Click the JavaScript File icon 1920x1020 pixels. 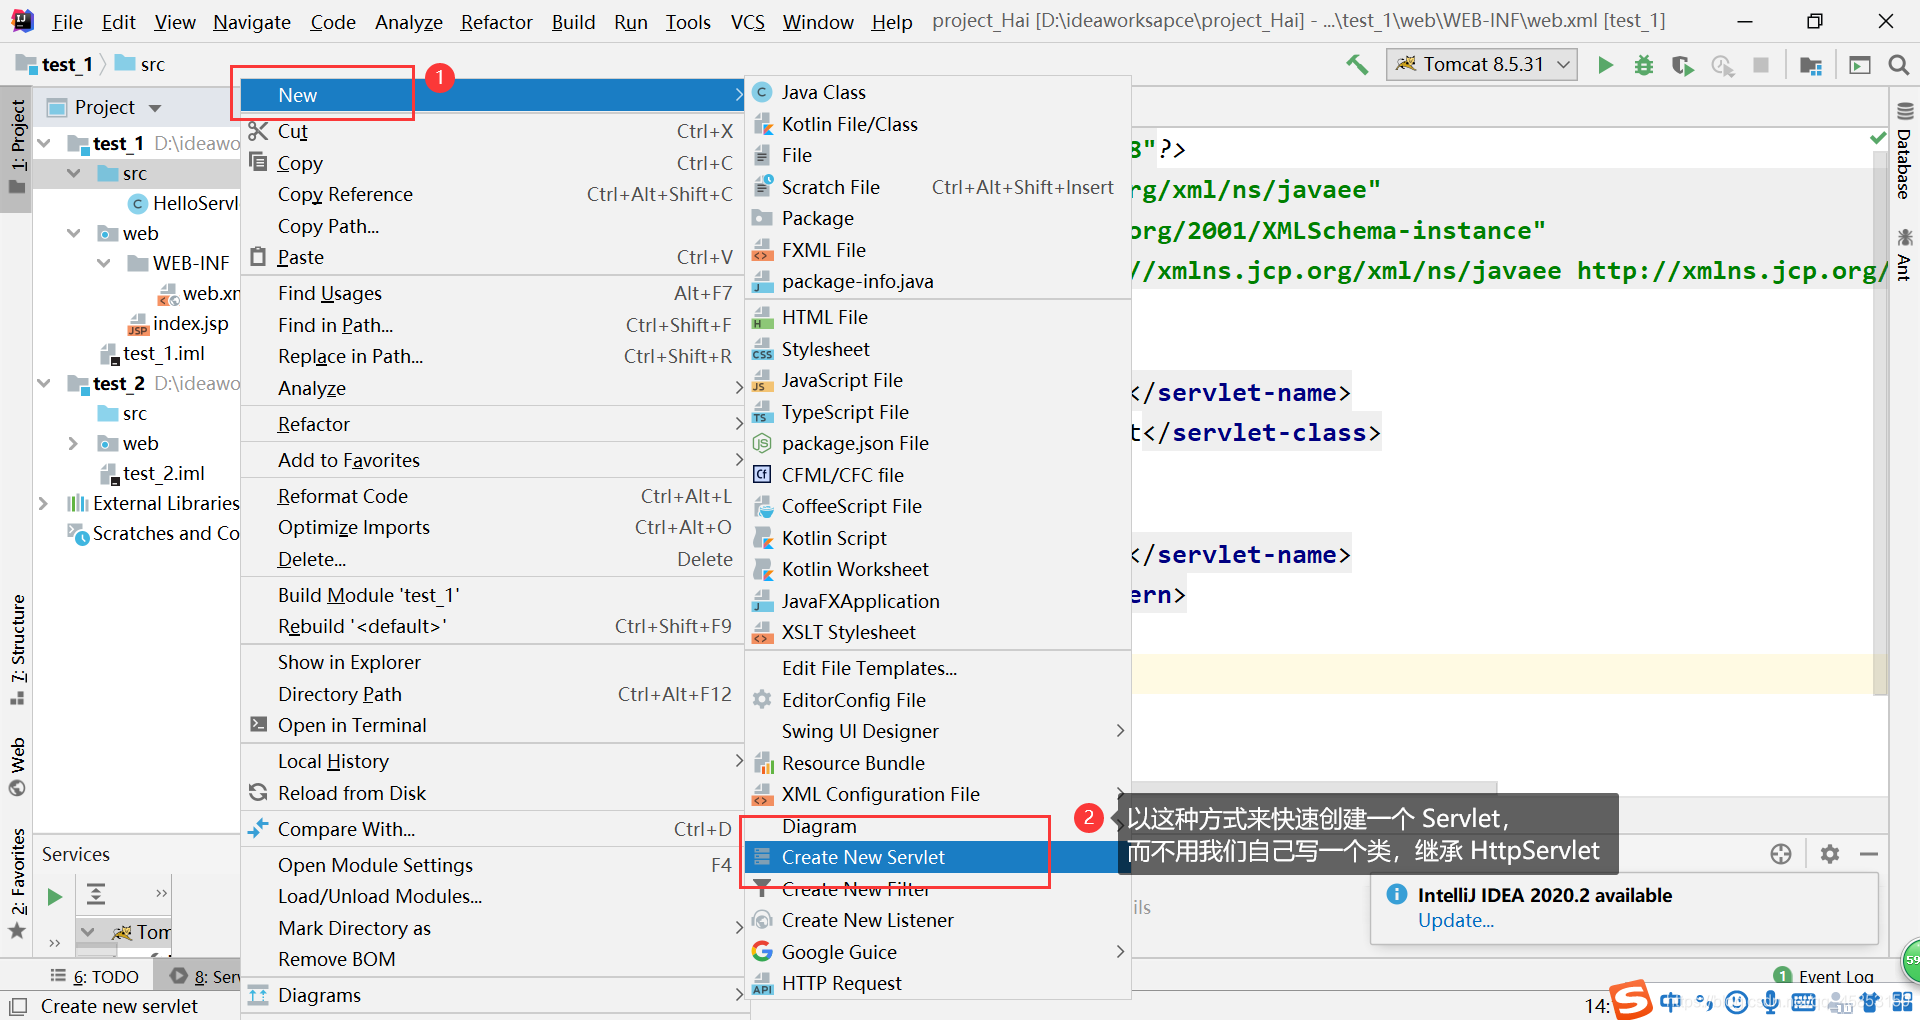pos(762,381)
